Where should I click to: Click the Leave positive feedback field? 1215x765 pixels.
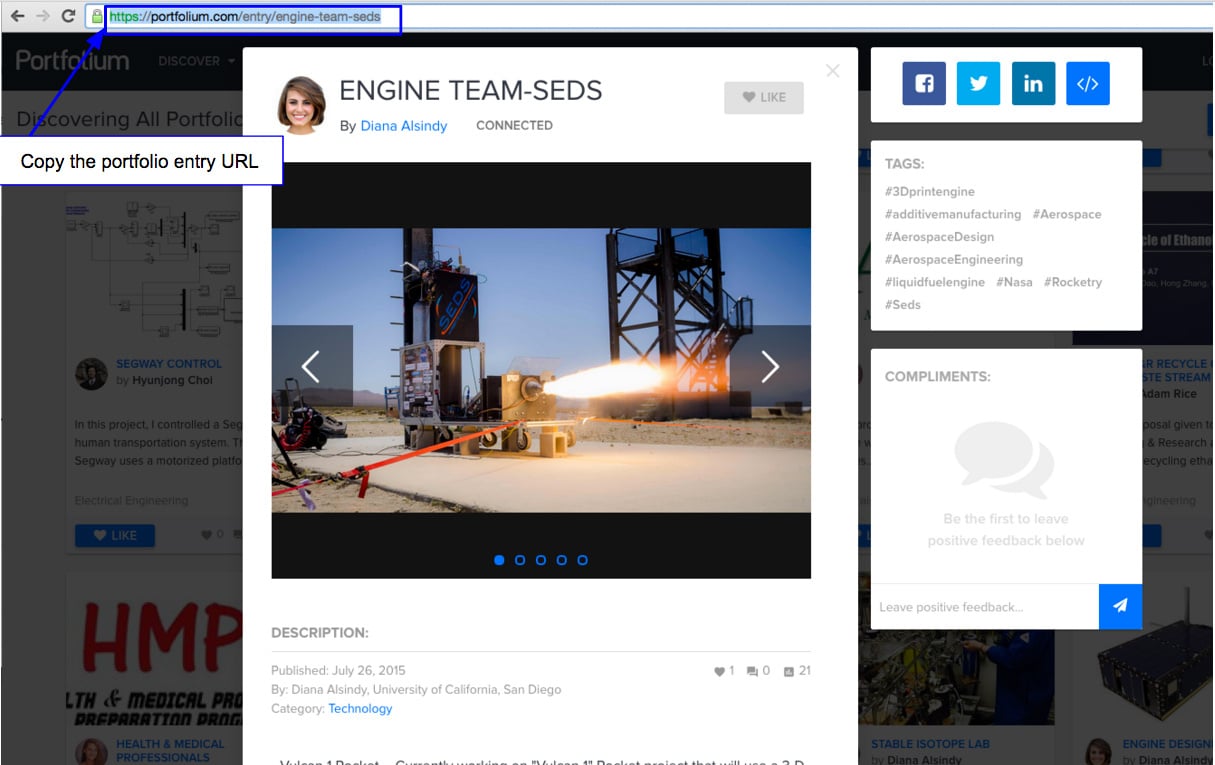tap(985, 607)
